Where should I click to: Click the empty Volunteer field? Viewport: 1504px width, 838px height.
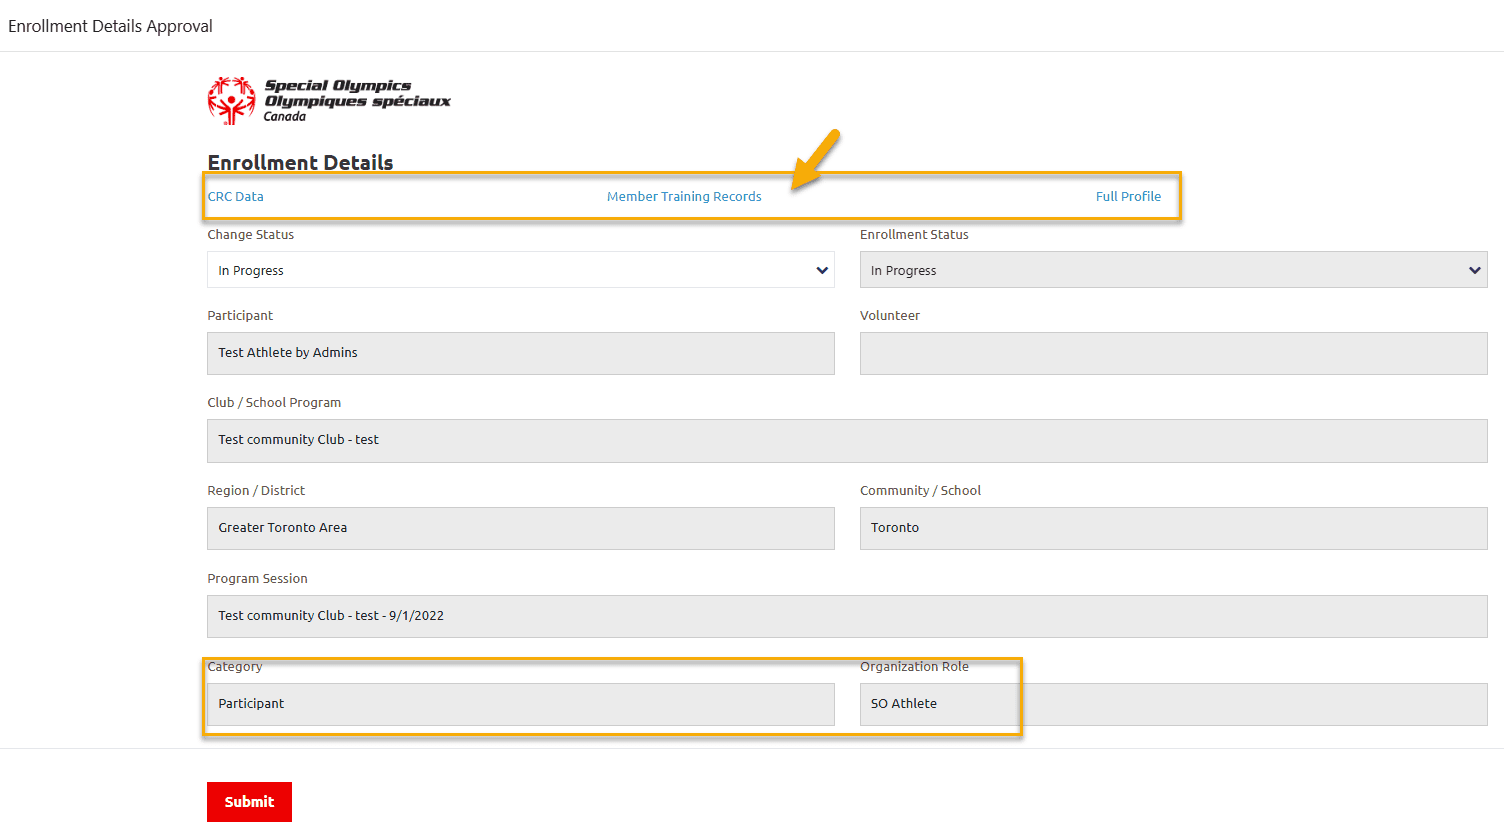(x=1174, y=353)
